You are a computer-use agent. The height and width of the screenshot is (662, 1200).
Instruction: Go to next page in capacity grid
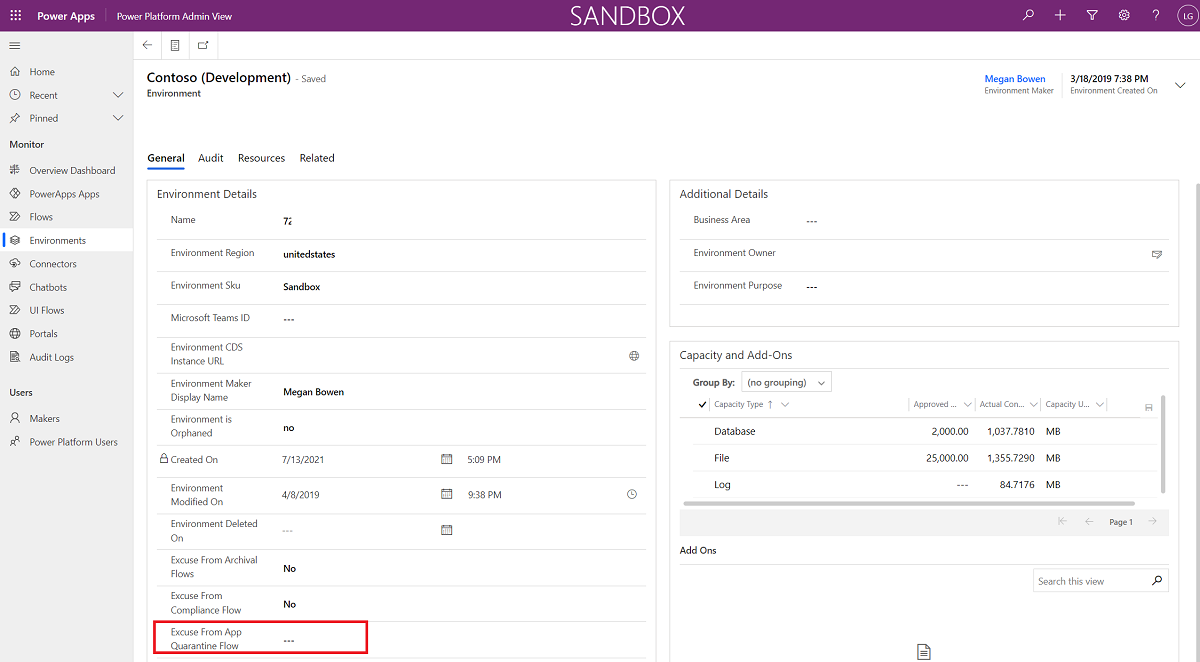1152,521
